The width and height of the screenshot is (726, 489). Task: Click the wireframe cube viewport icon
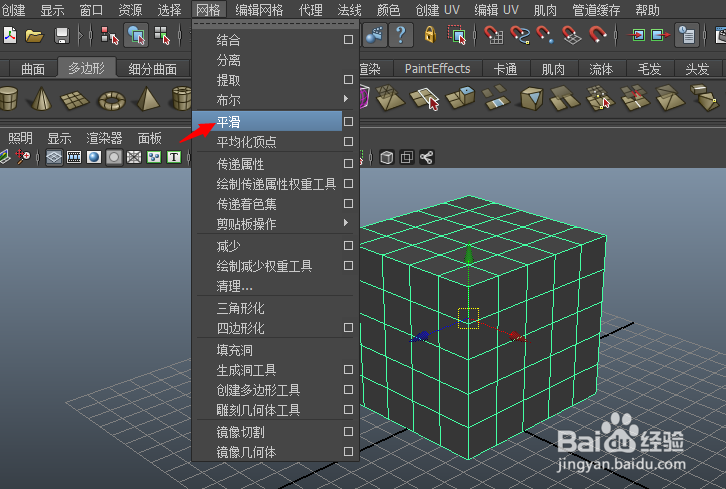pos(387,157)
